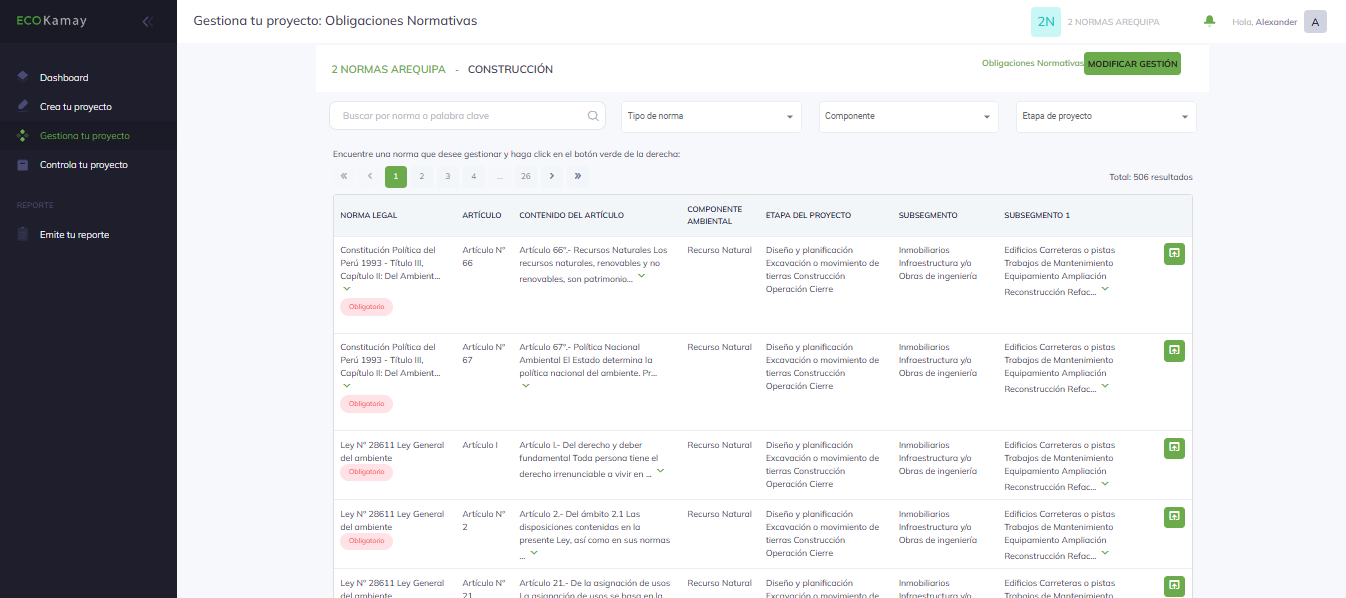Screen dimensions: 1346x598
Task: Click '2 NORMAS AREQUIPA' text beside the 2N badge
Action: (1114, 22)
